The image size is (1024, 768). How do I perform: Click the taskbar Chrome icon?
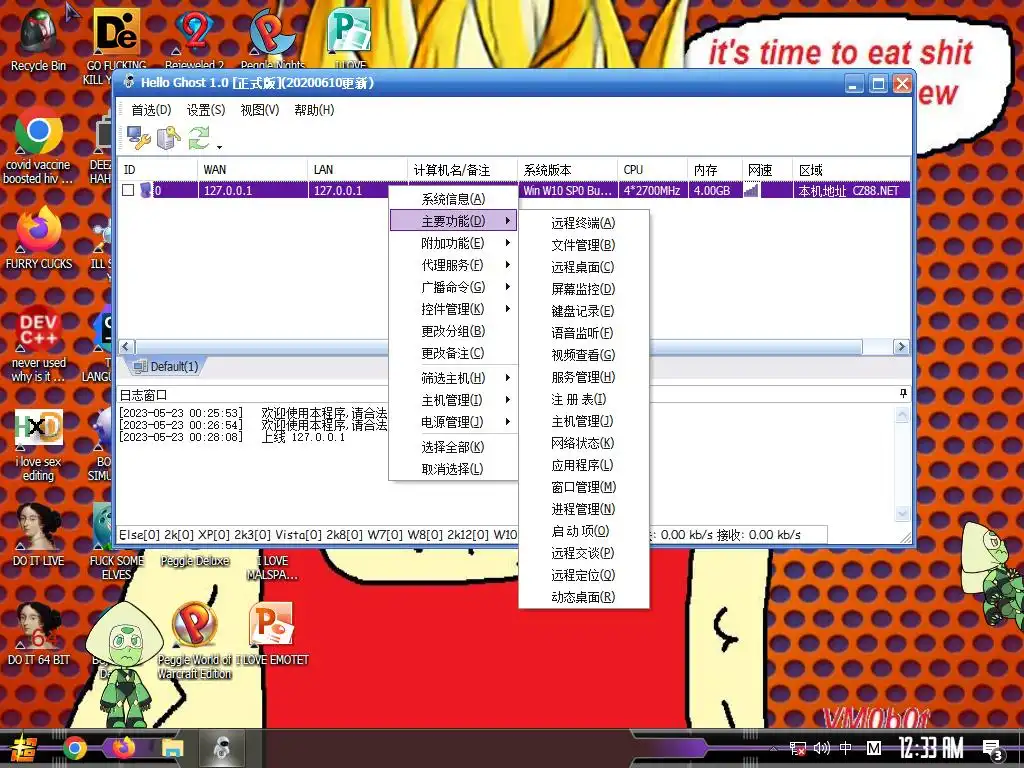[x=74, y=748]
